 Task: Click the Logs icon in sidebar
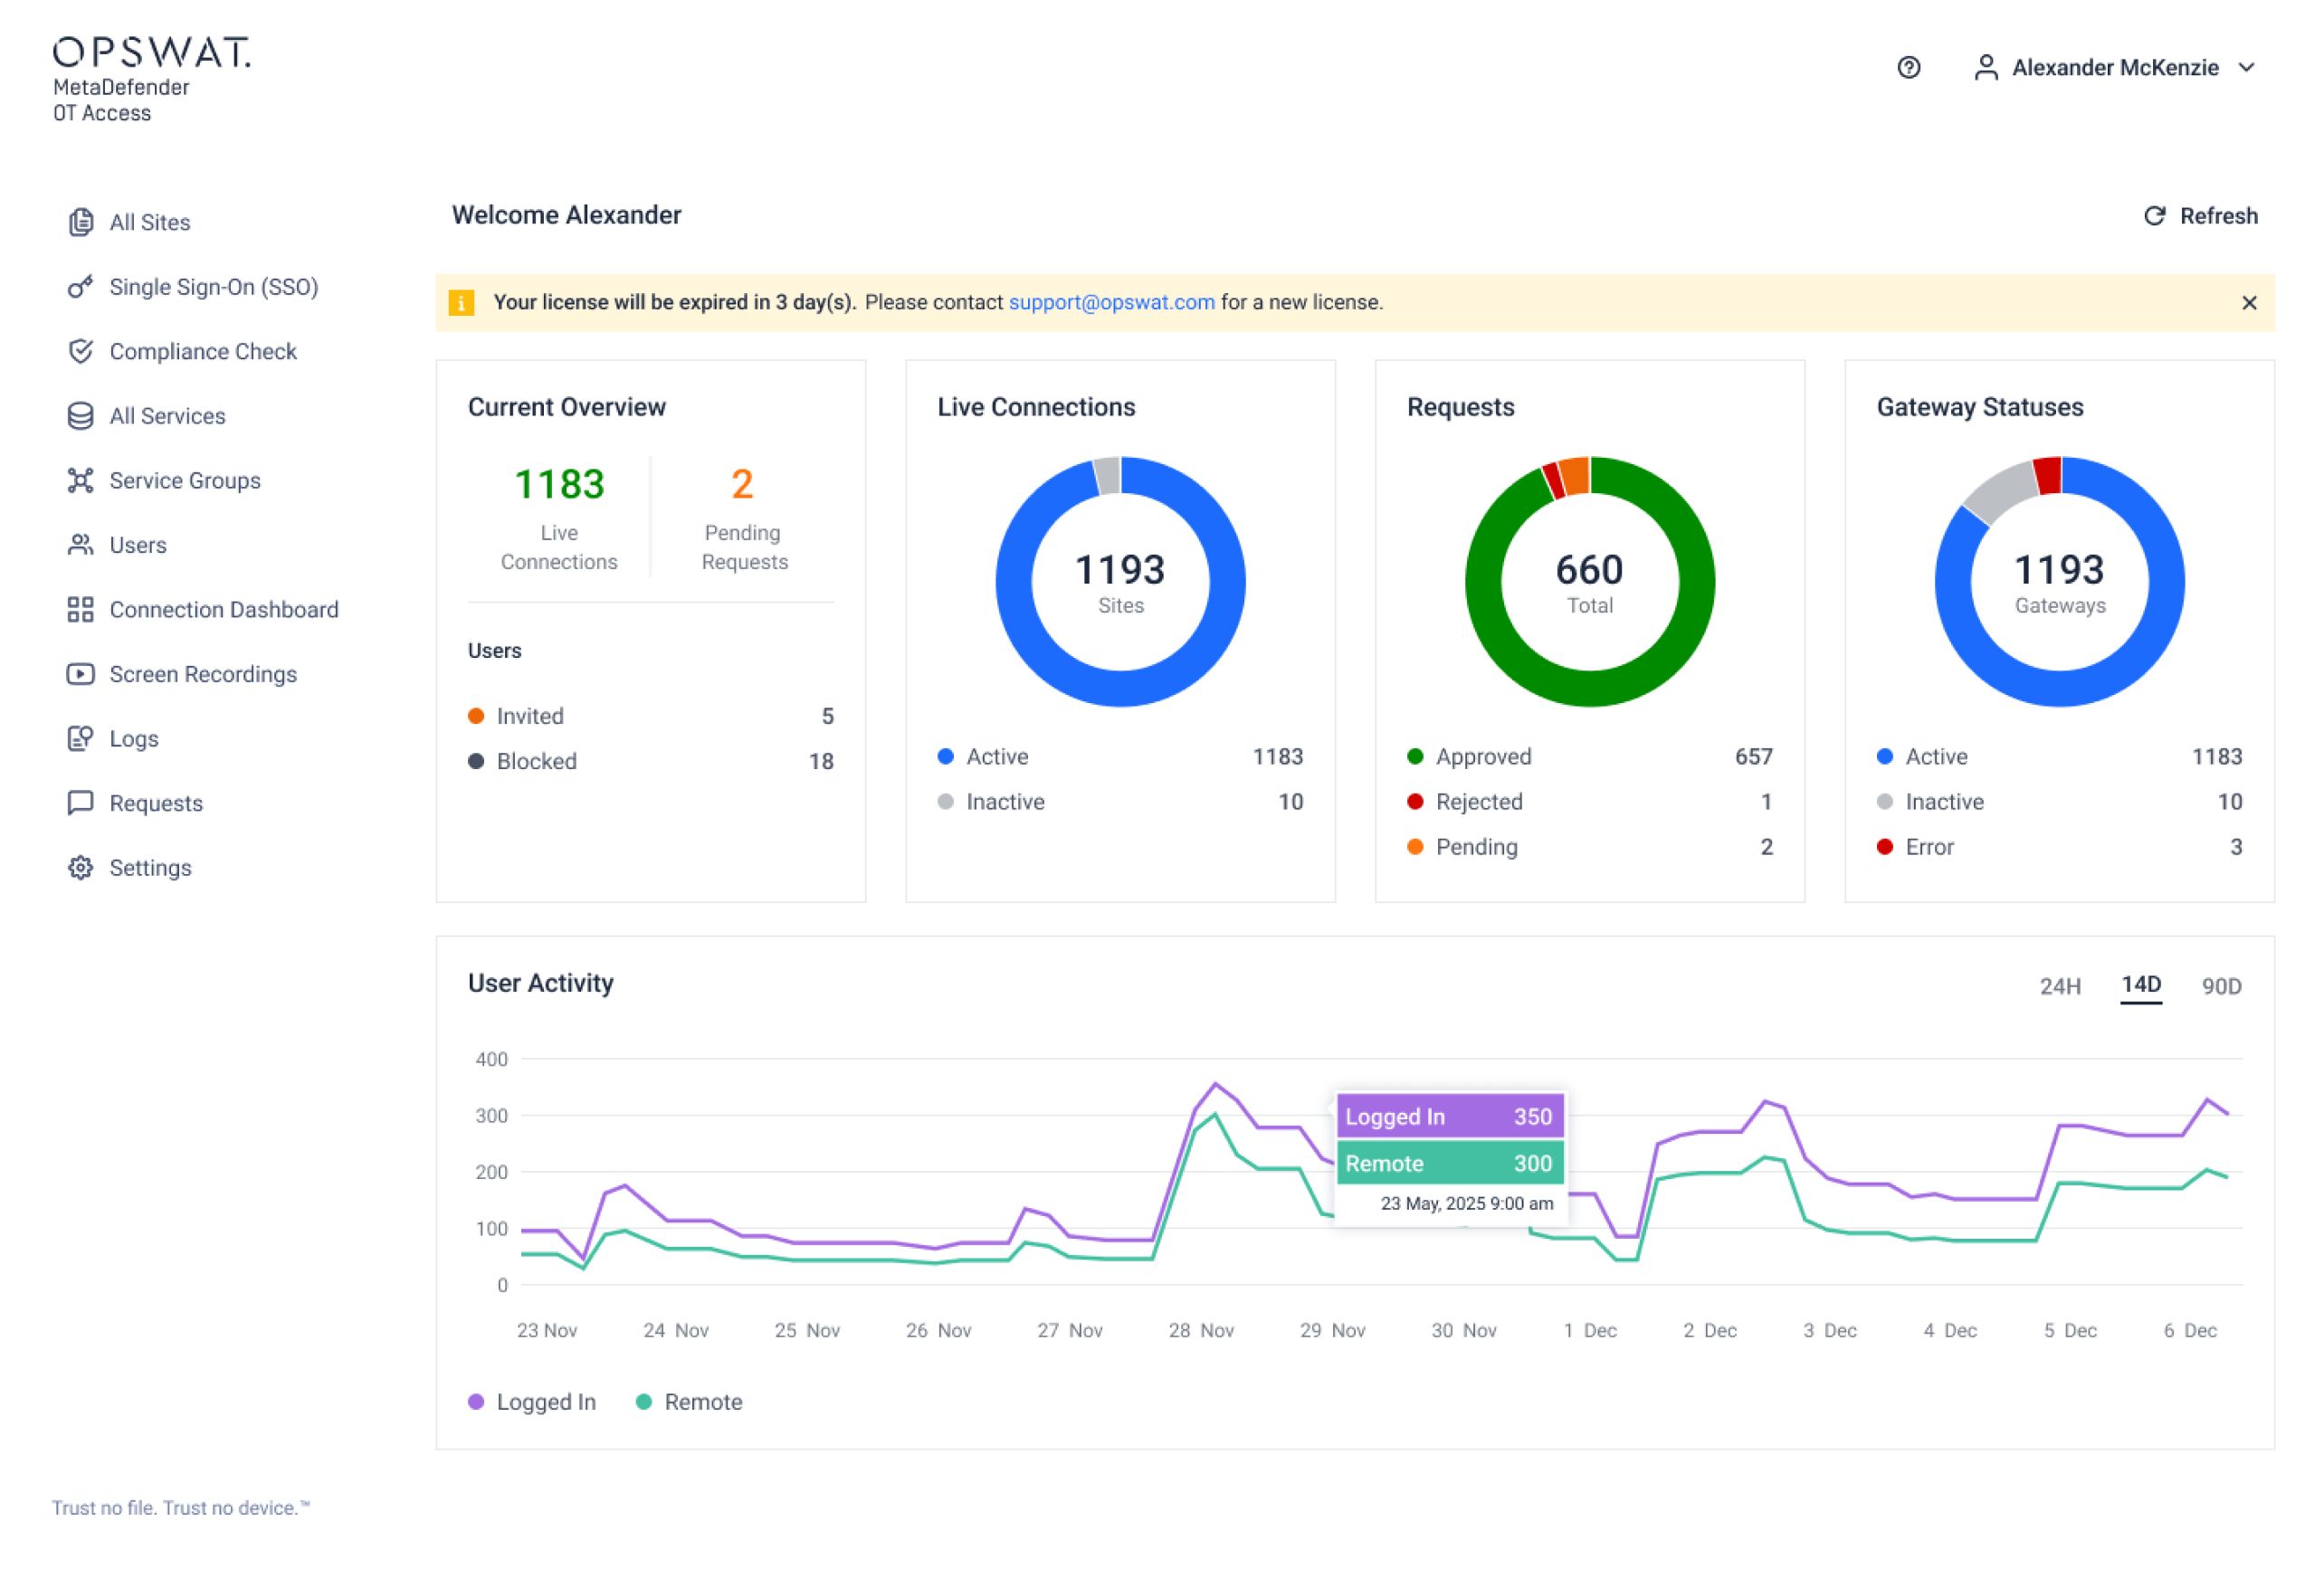[81, 738]
